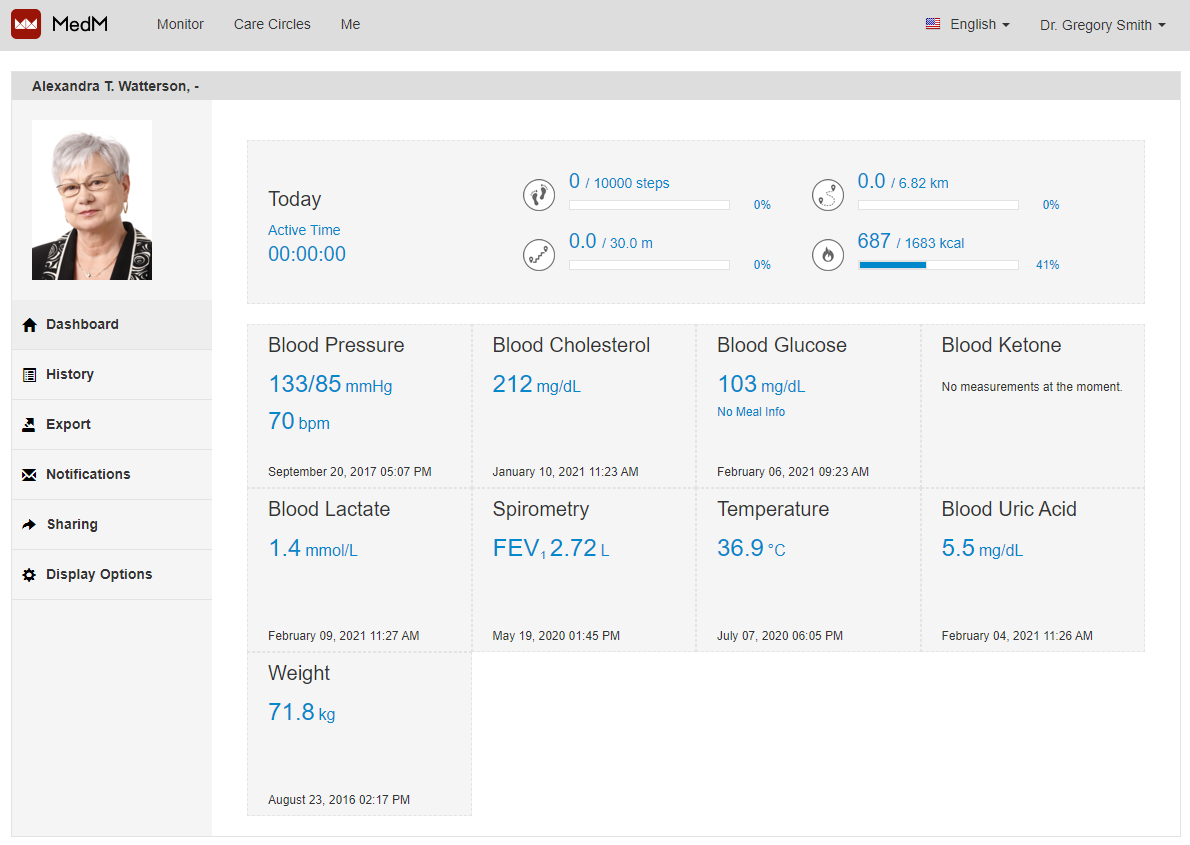
Task: Go to Care Circles in navbar
Action: 272,24
